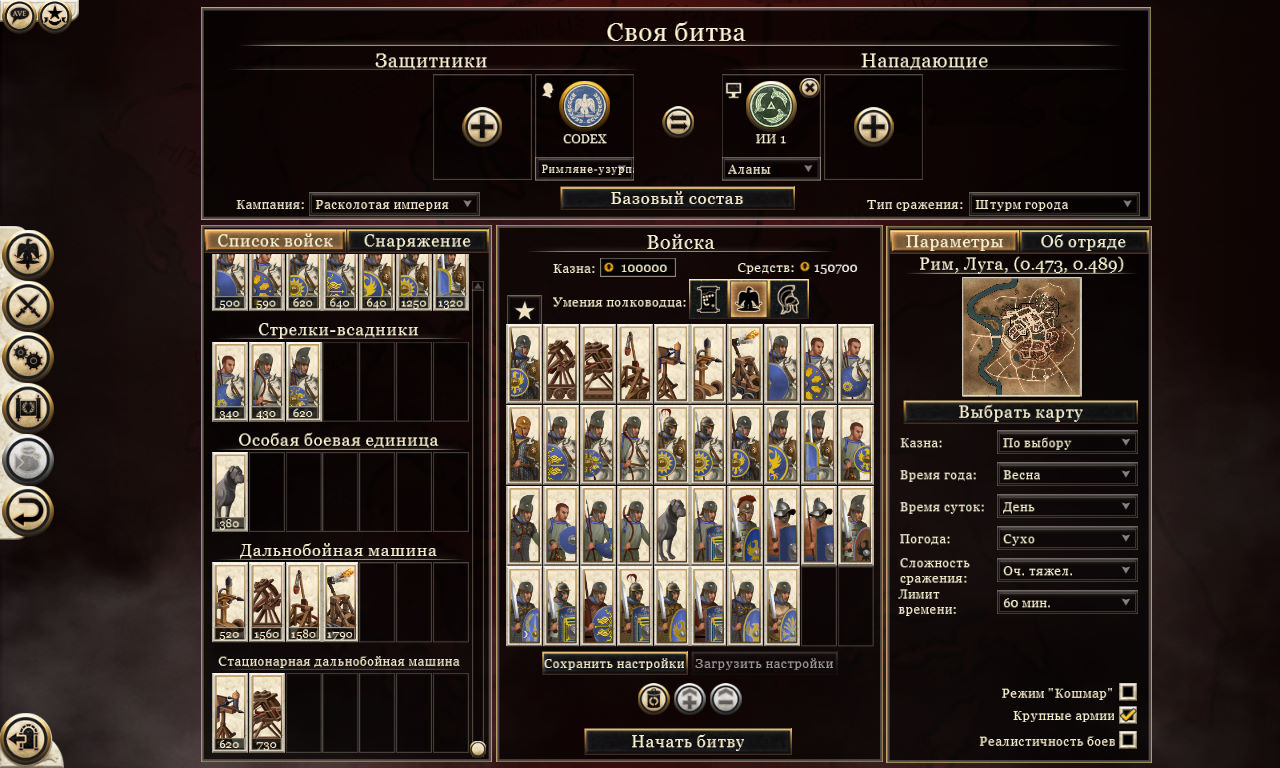Click the round AVE icon in the top-left corner
This screenshot has height=768, width=1280.
click(x=20, y=15)
